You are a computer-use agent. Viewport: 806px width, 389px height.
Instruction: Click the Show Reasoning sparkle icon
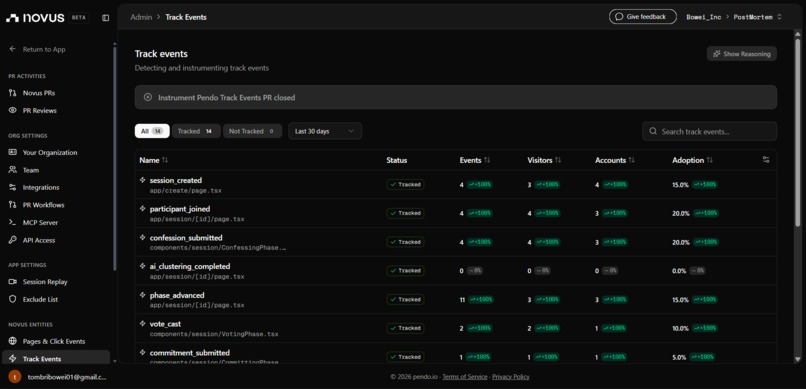click(717, 53)
